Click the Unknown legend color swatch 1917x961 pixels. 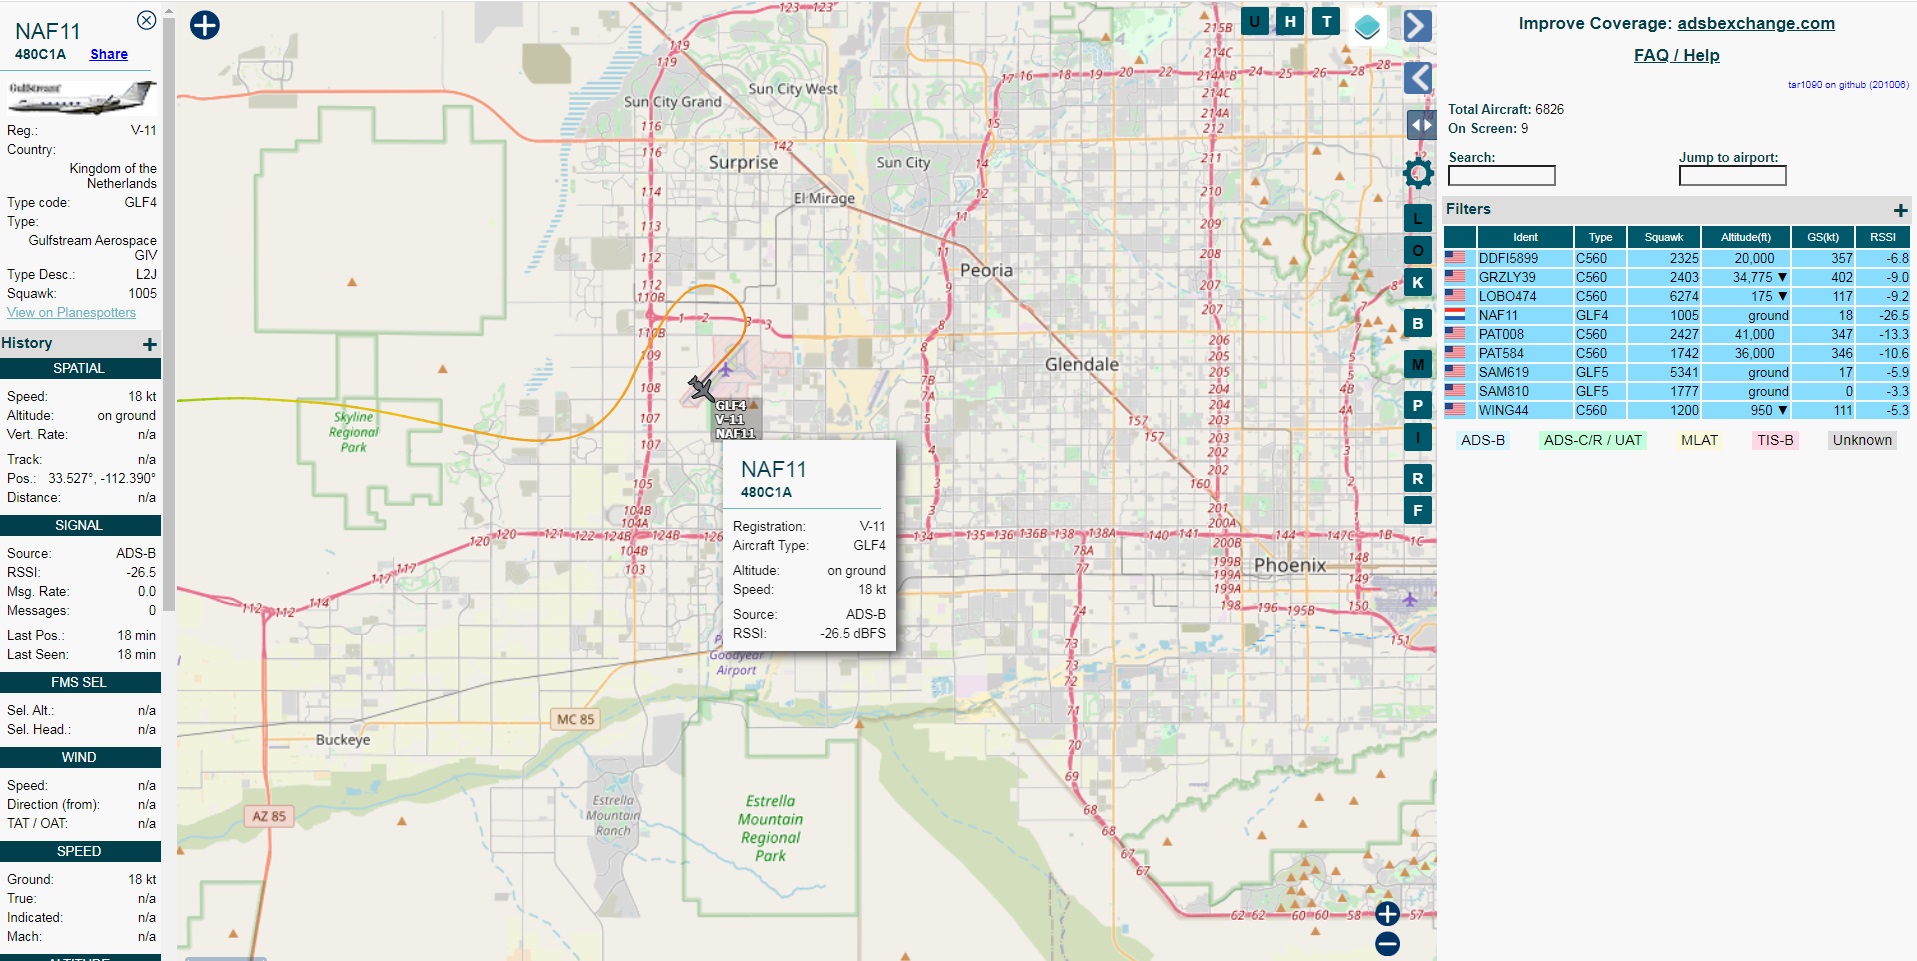[1862, 440]
